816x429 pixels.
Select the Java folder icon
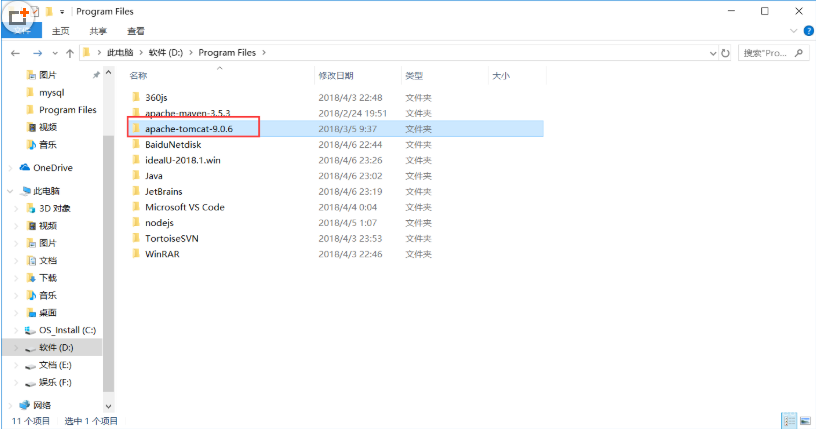coord(136,175)
